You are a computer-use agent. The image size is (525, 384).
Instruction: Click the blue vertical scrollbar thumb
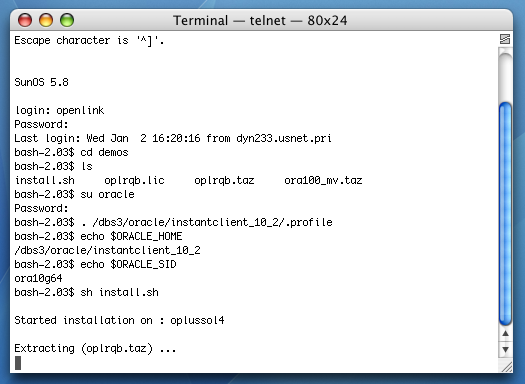pyautogui.click(x=505, y=213)
